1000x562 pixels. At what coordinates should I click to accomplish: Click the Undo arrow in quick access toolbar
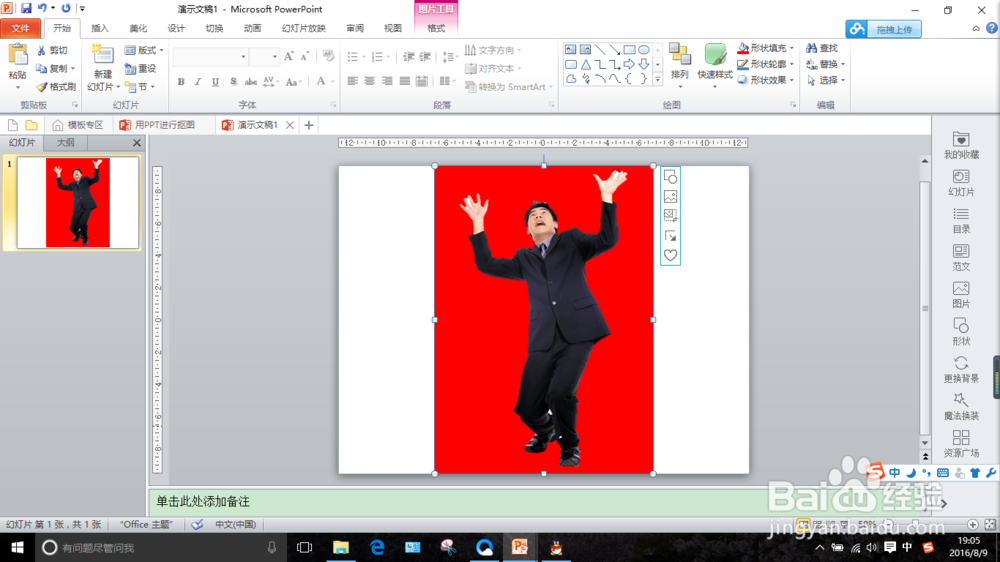pos(42,8)
